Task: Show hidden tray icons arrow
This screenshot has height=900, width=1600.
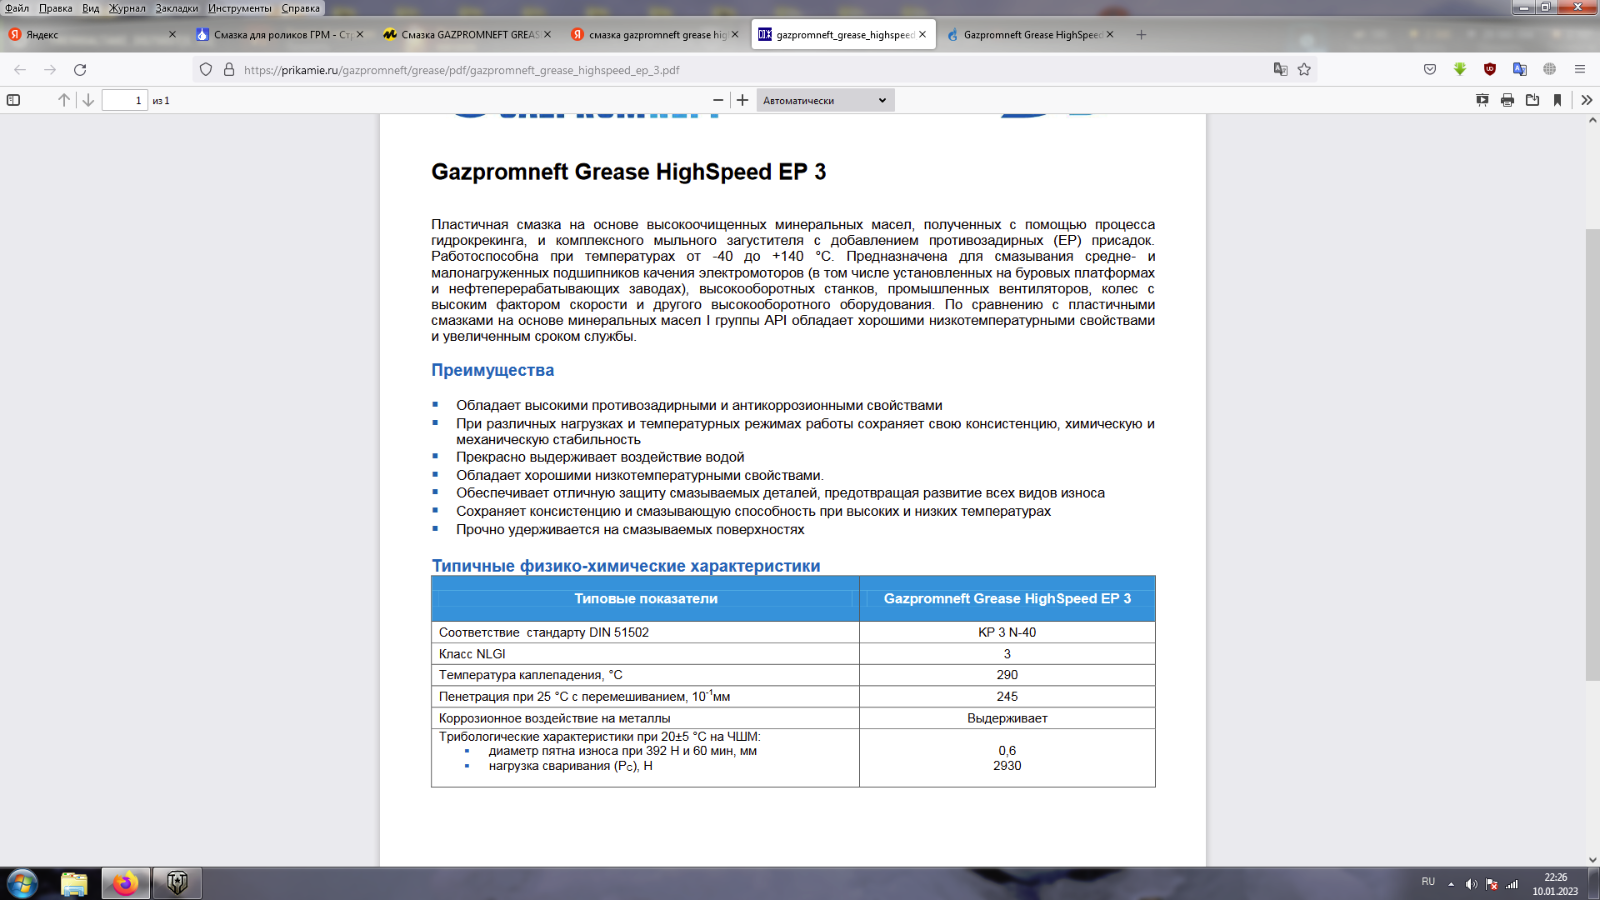Action: pos(1451,884)
